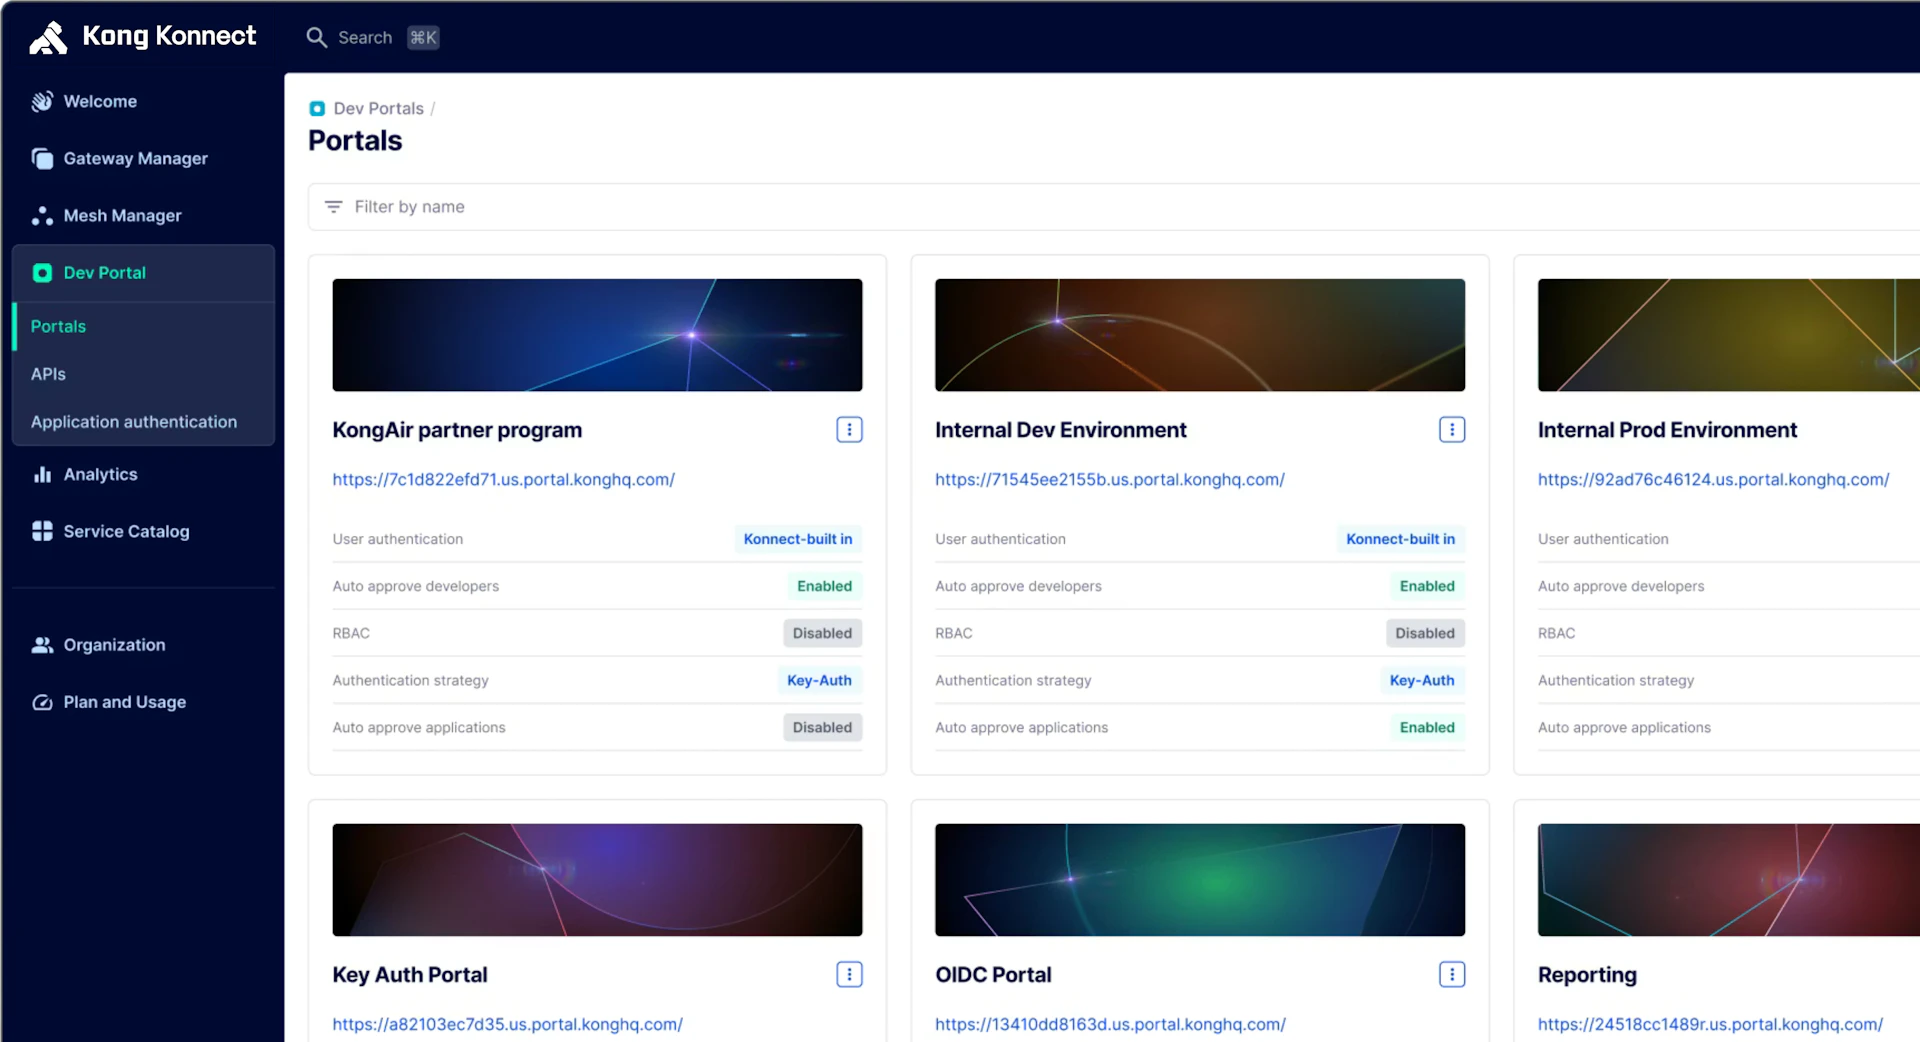Click the Organization people icon
The width and height of the screenshot is (1920, 1042).
pos(42,645)
